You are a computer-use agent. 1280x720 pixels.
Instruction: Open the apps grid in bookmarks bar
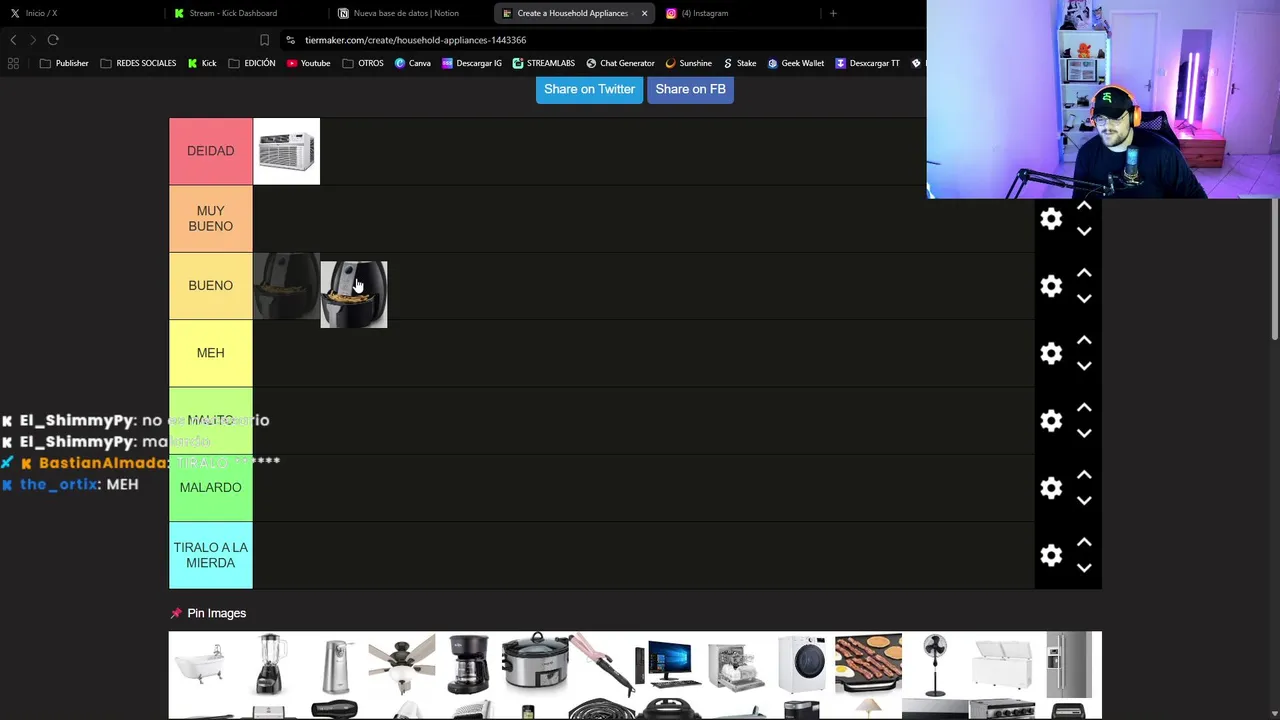click(x=13, y=63)
